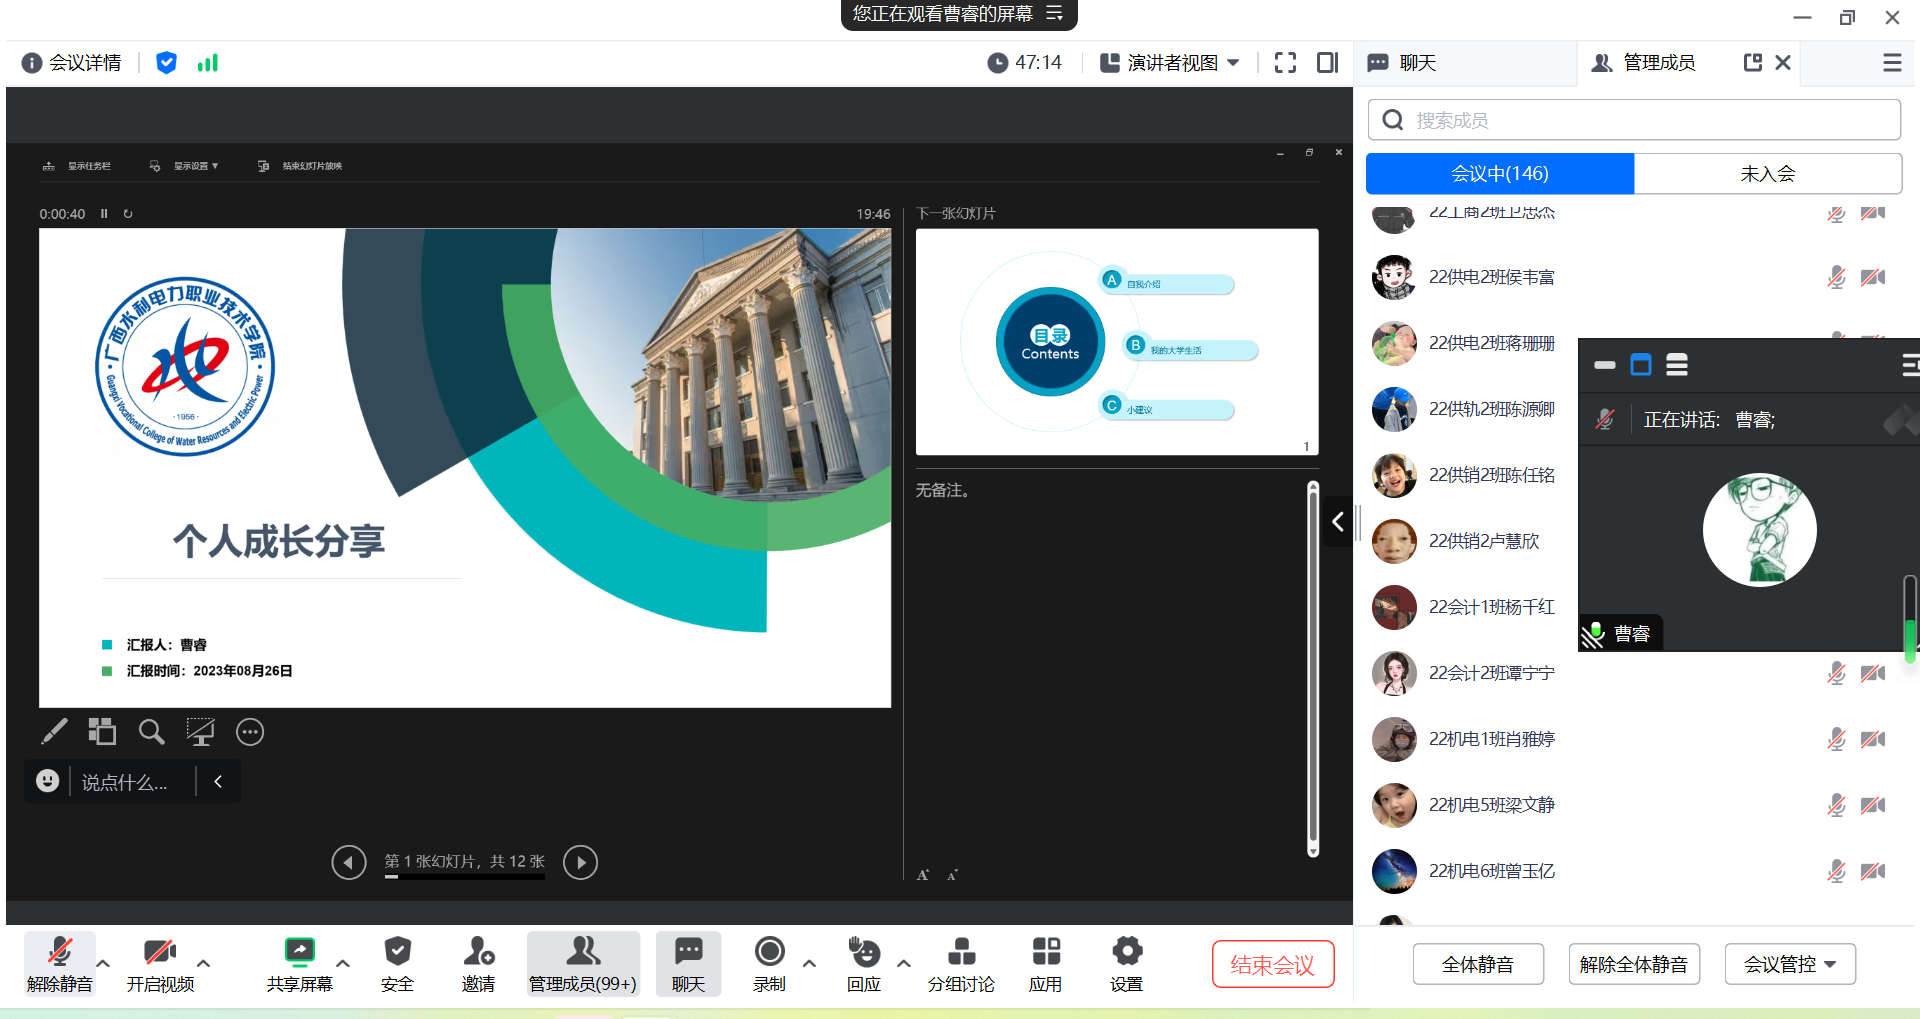This screenshot has width=1920, height=1019.
Task: Open Settings (设置) gear icon
Action: coord(1126,952)
